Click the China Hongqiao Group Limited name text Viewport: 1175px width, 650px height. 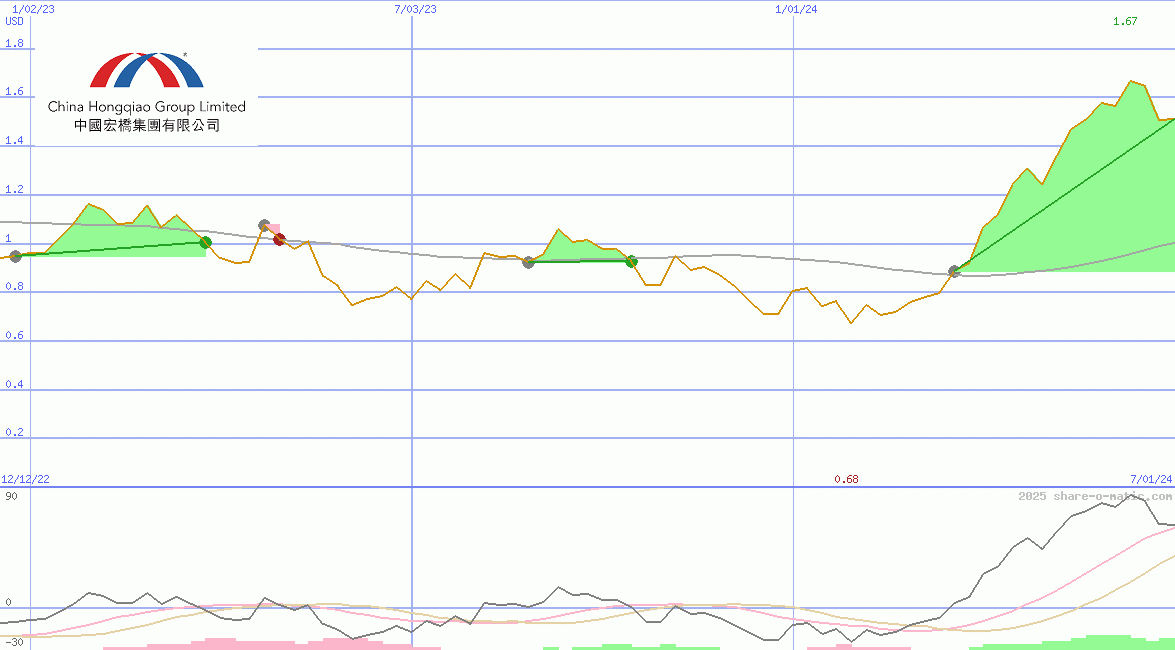click(146, 106)
